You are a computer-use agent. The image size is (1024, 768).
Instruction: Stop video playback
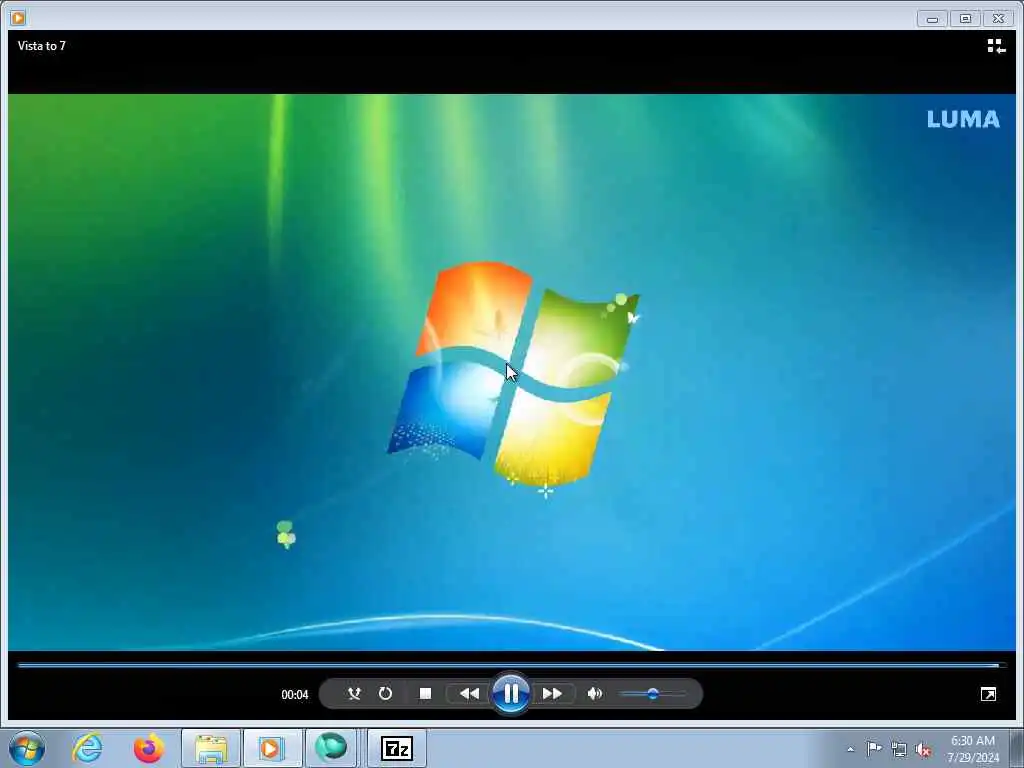pyautogui.click(x=425, y=694)
